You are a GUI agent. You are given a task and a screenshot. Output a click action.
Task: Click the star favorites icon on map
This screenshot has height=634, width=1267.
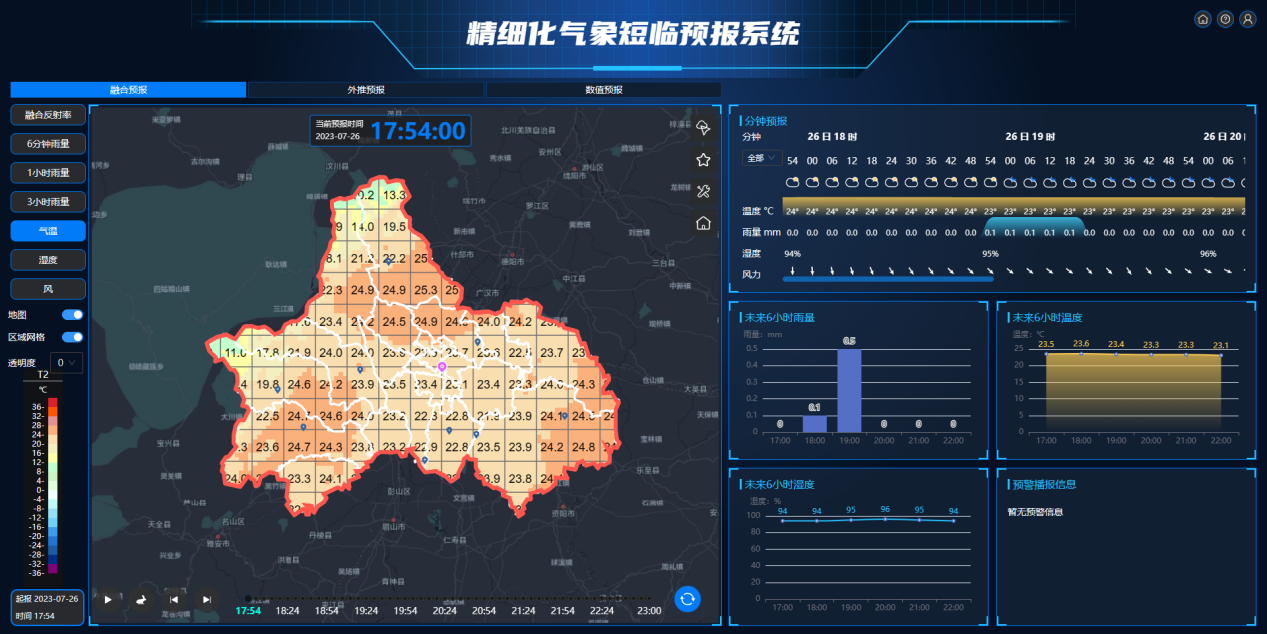pos(703,160)
